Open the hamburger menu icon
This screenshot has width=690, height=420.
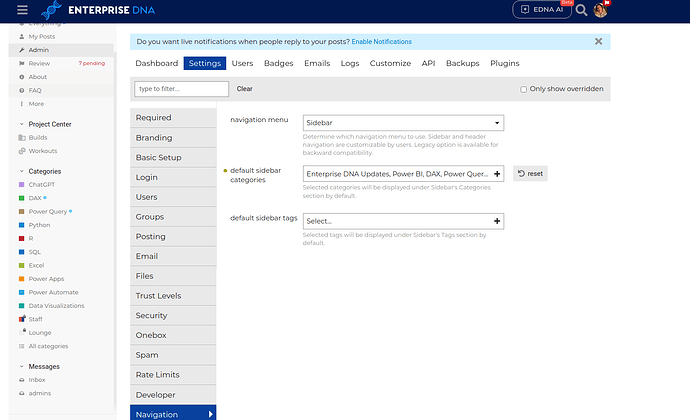coord(22,10)
